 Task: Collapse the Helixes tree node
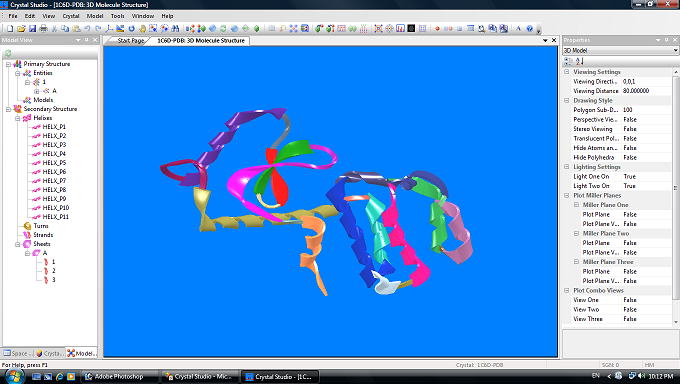pos(18,118)
